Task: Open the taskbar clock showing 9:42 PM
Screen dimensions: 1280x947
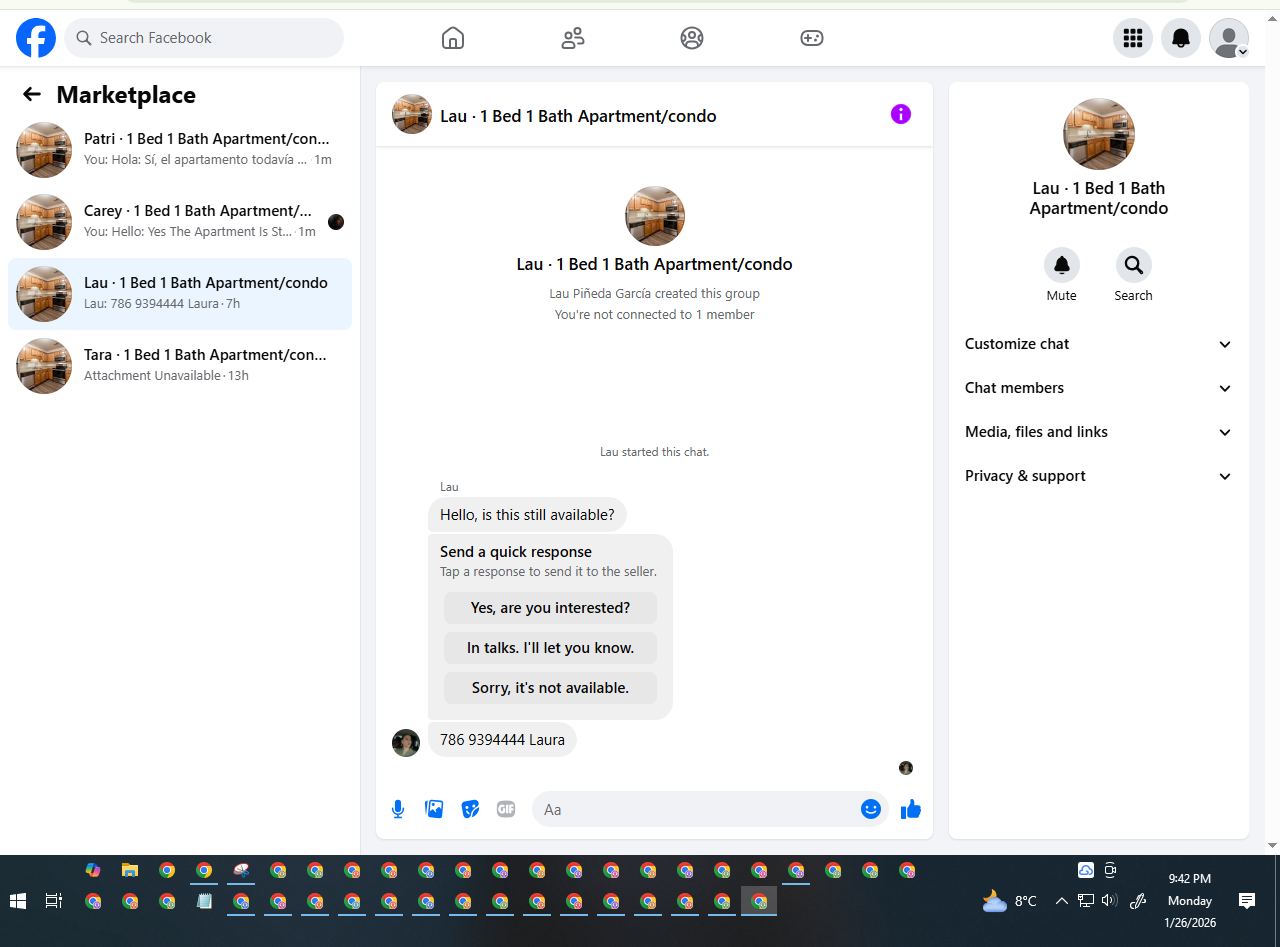Action: click(1190, 901)
